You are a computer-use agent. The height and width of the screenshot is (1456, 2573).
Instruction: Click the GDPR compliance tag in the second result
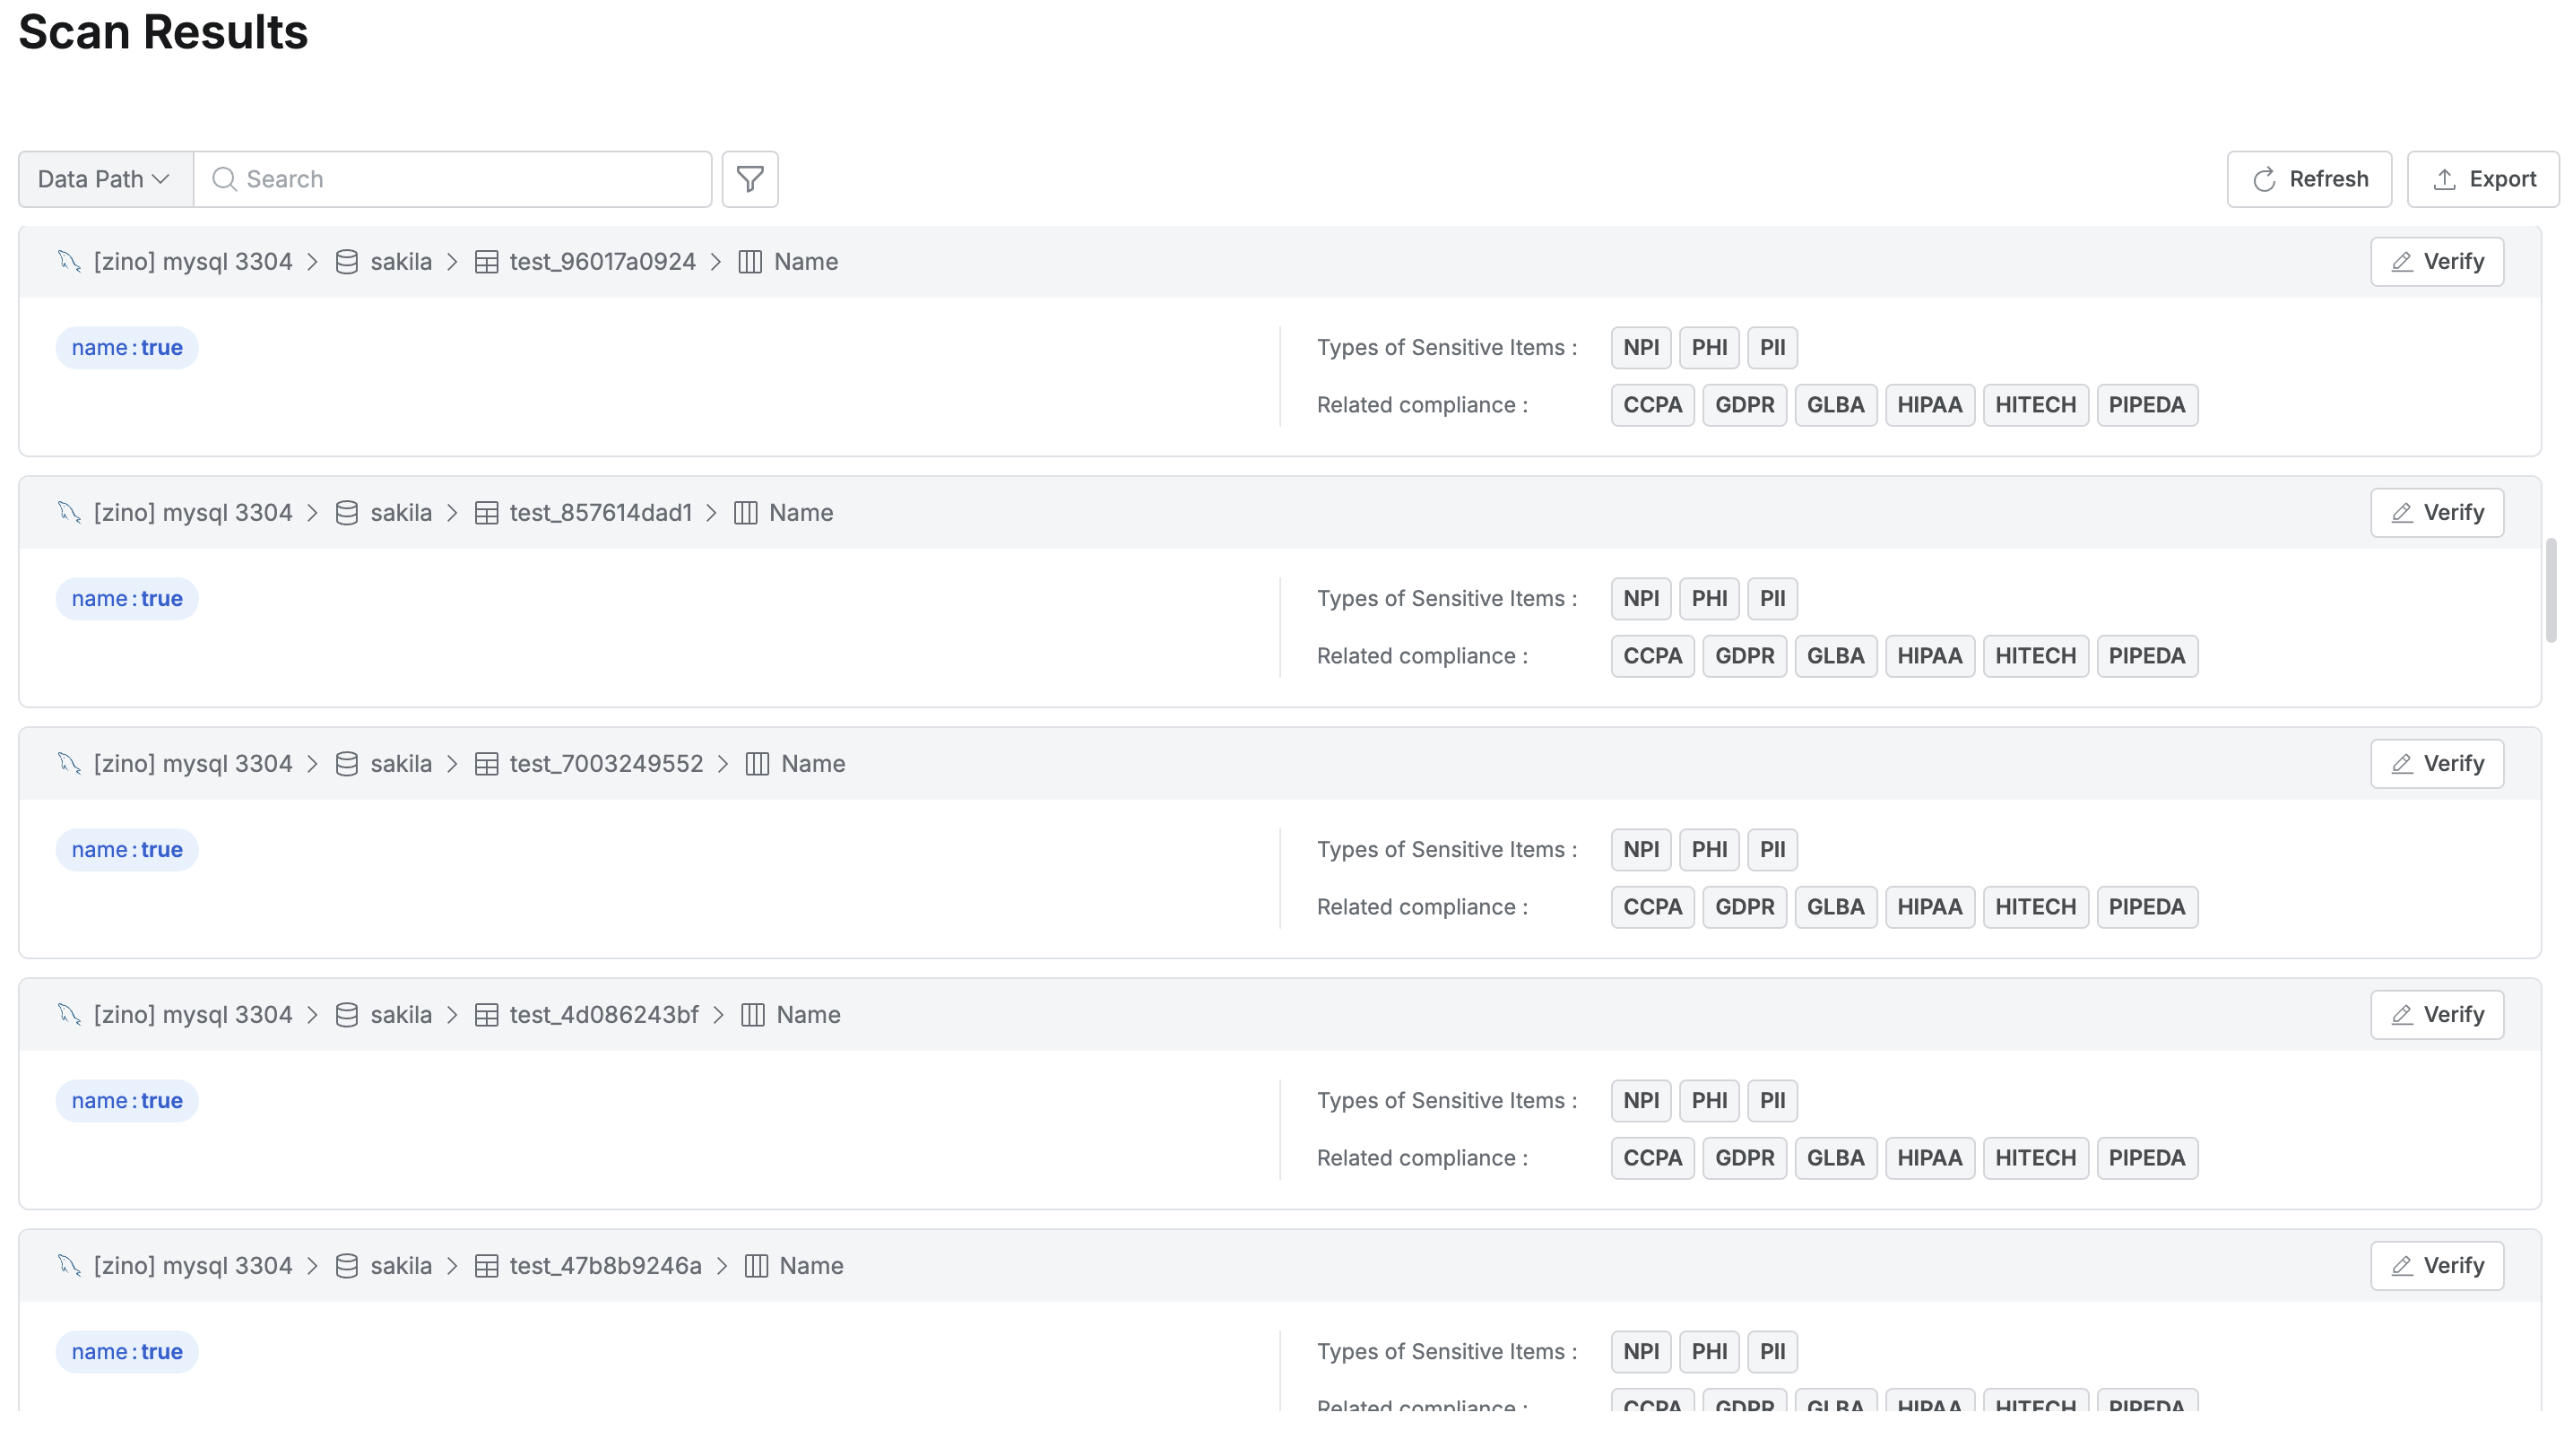tap(1744, 656)
